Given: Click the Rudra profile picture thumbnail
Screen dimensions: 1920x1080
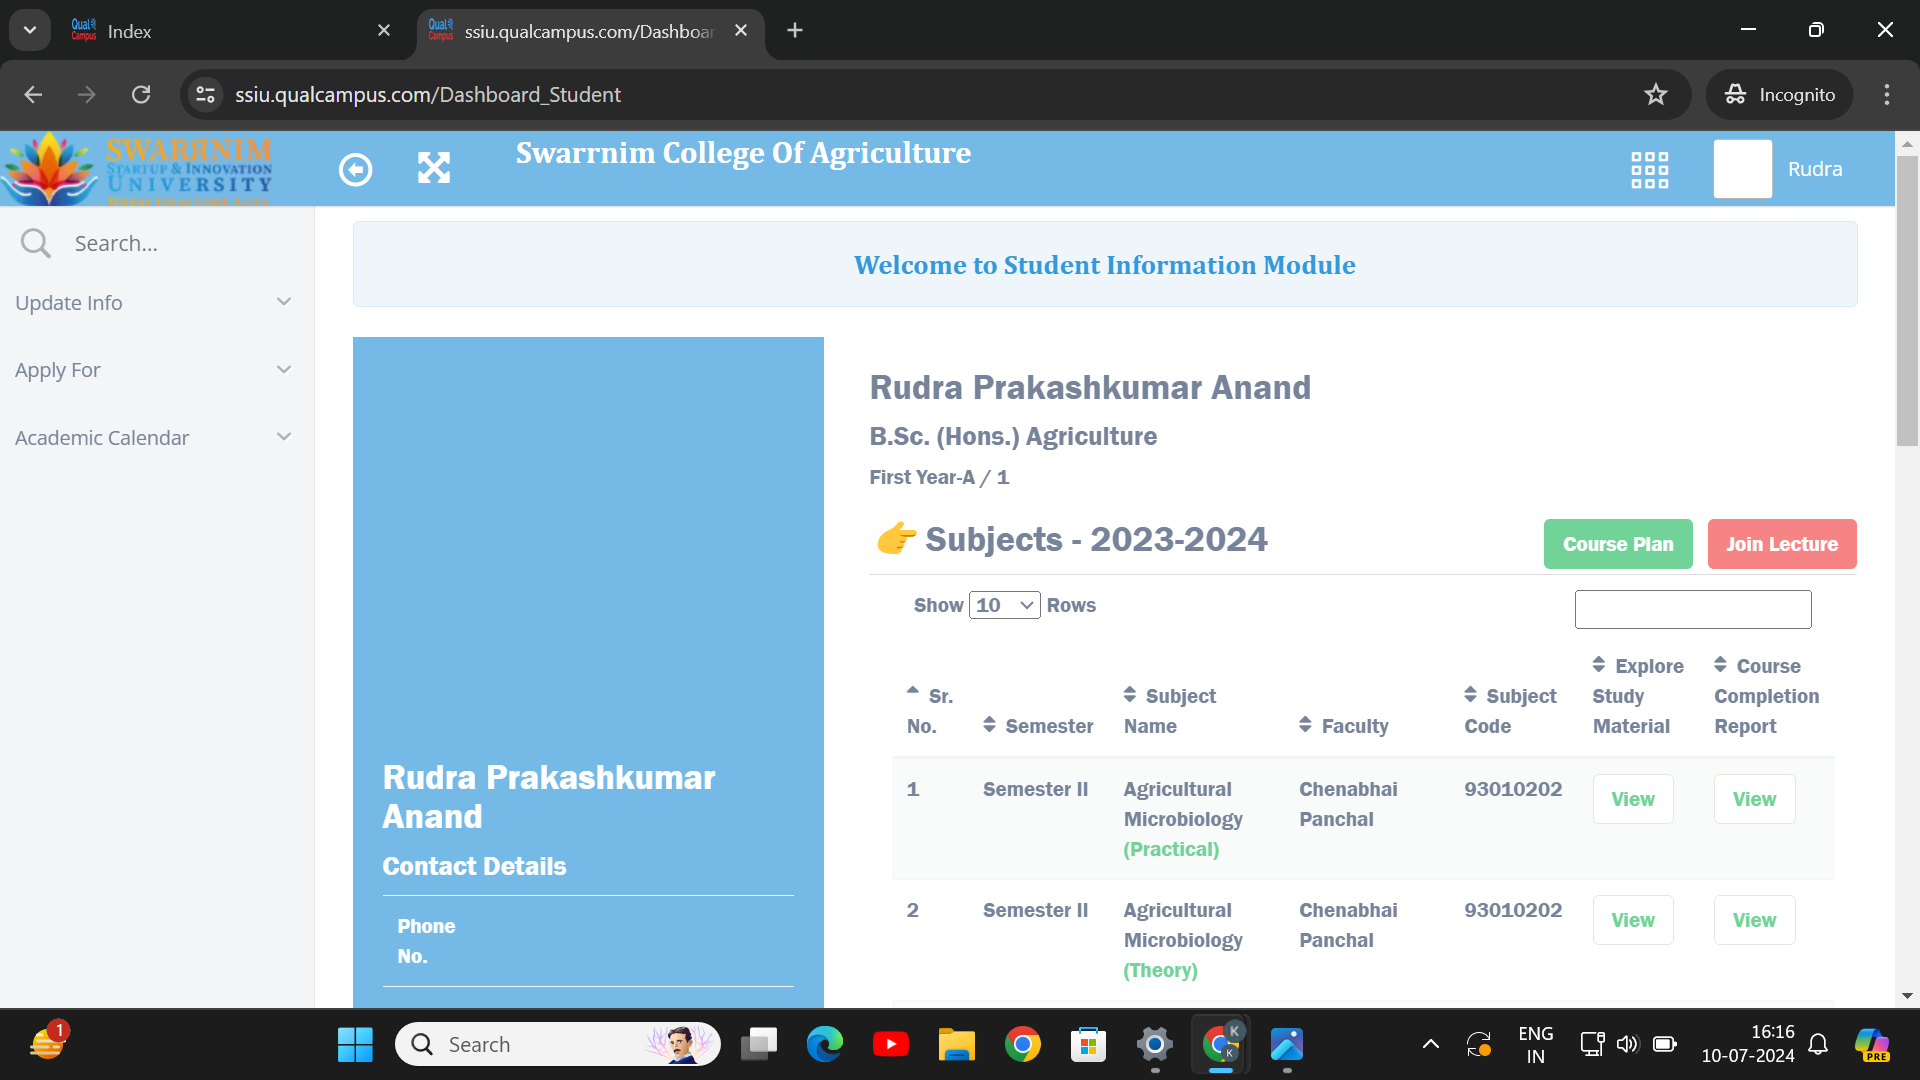Looking at the screenshot, I should [1742, 169].
